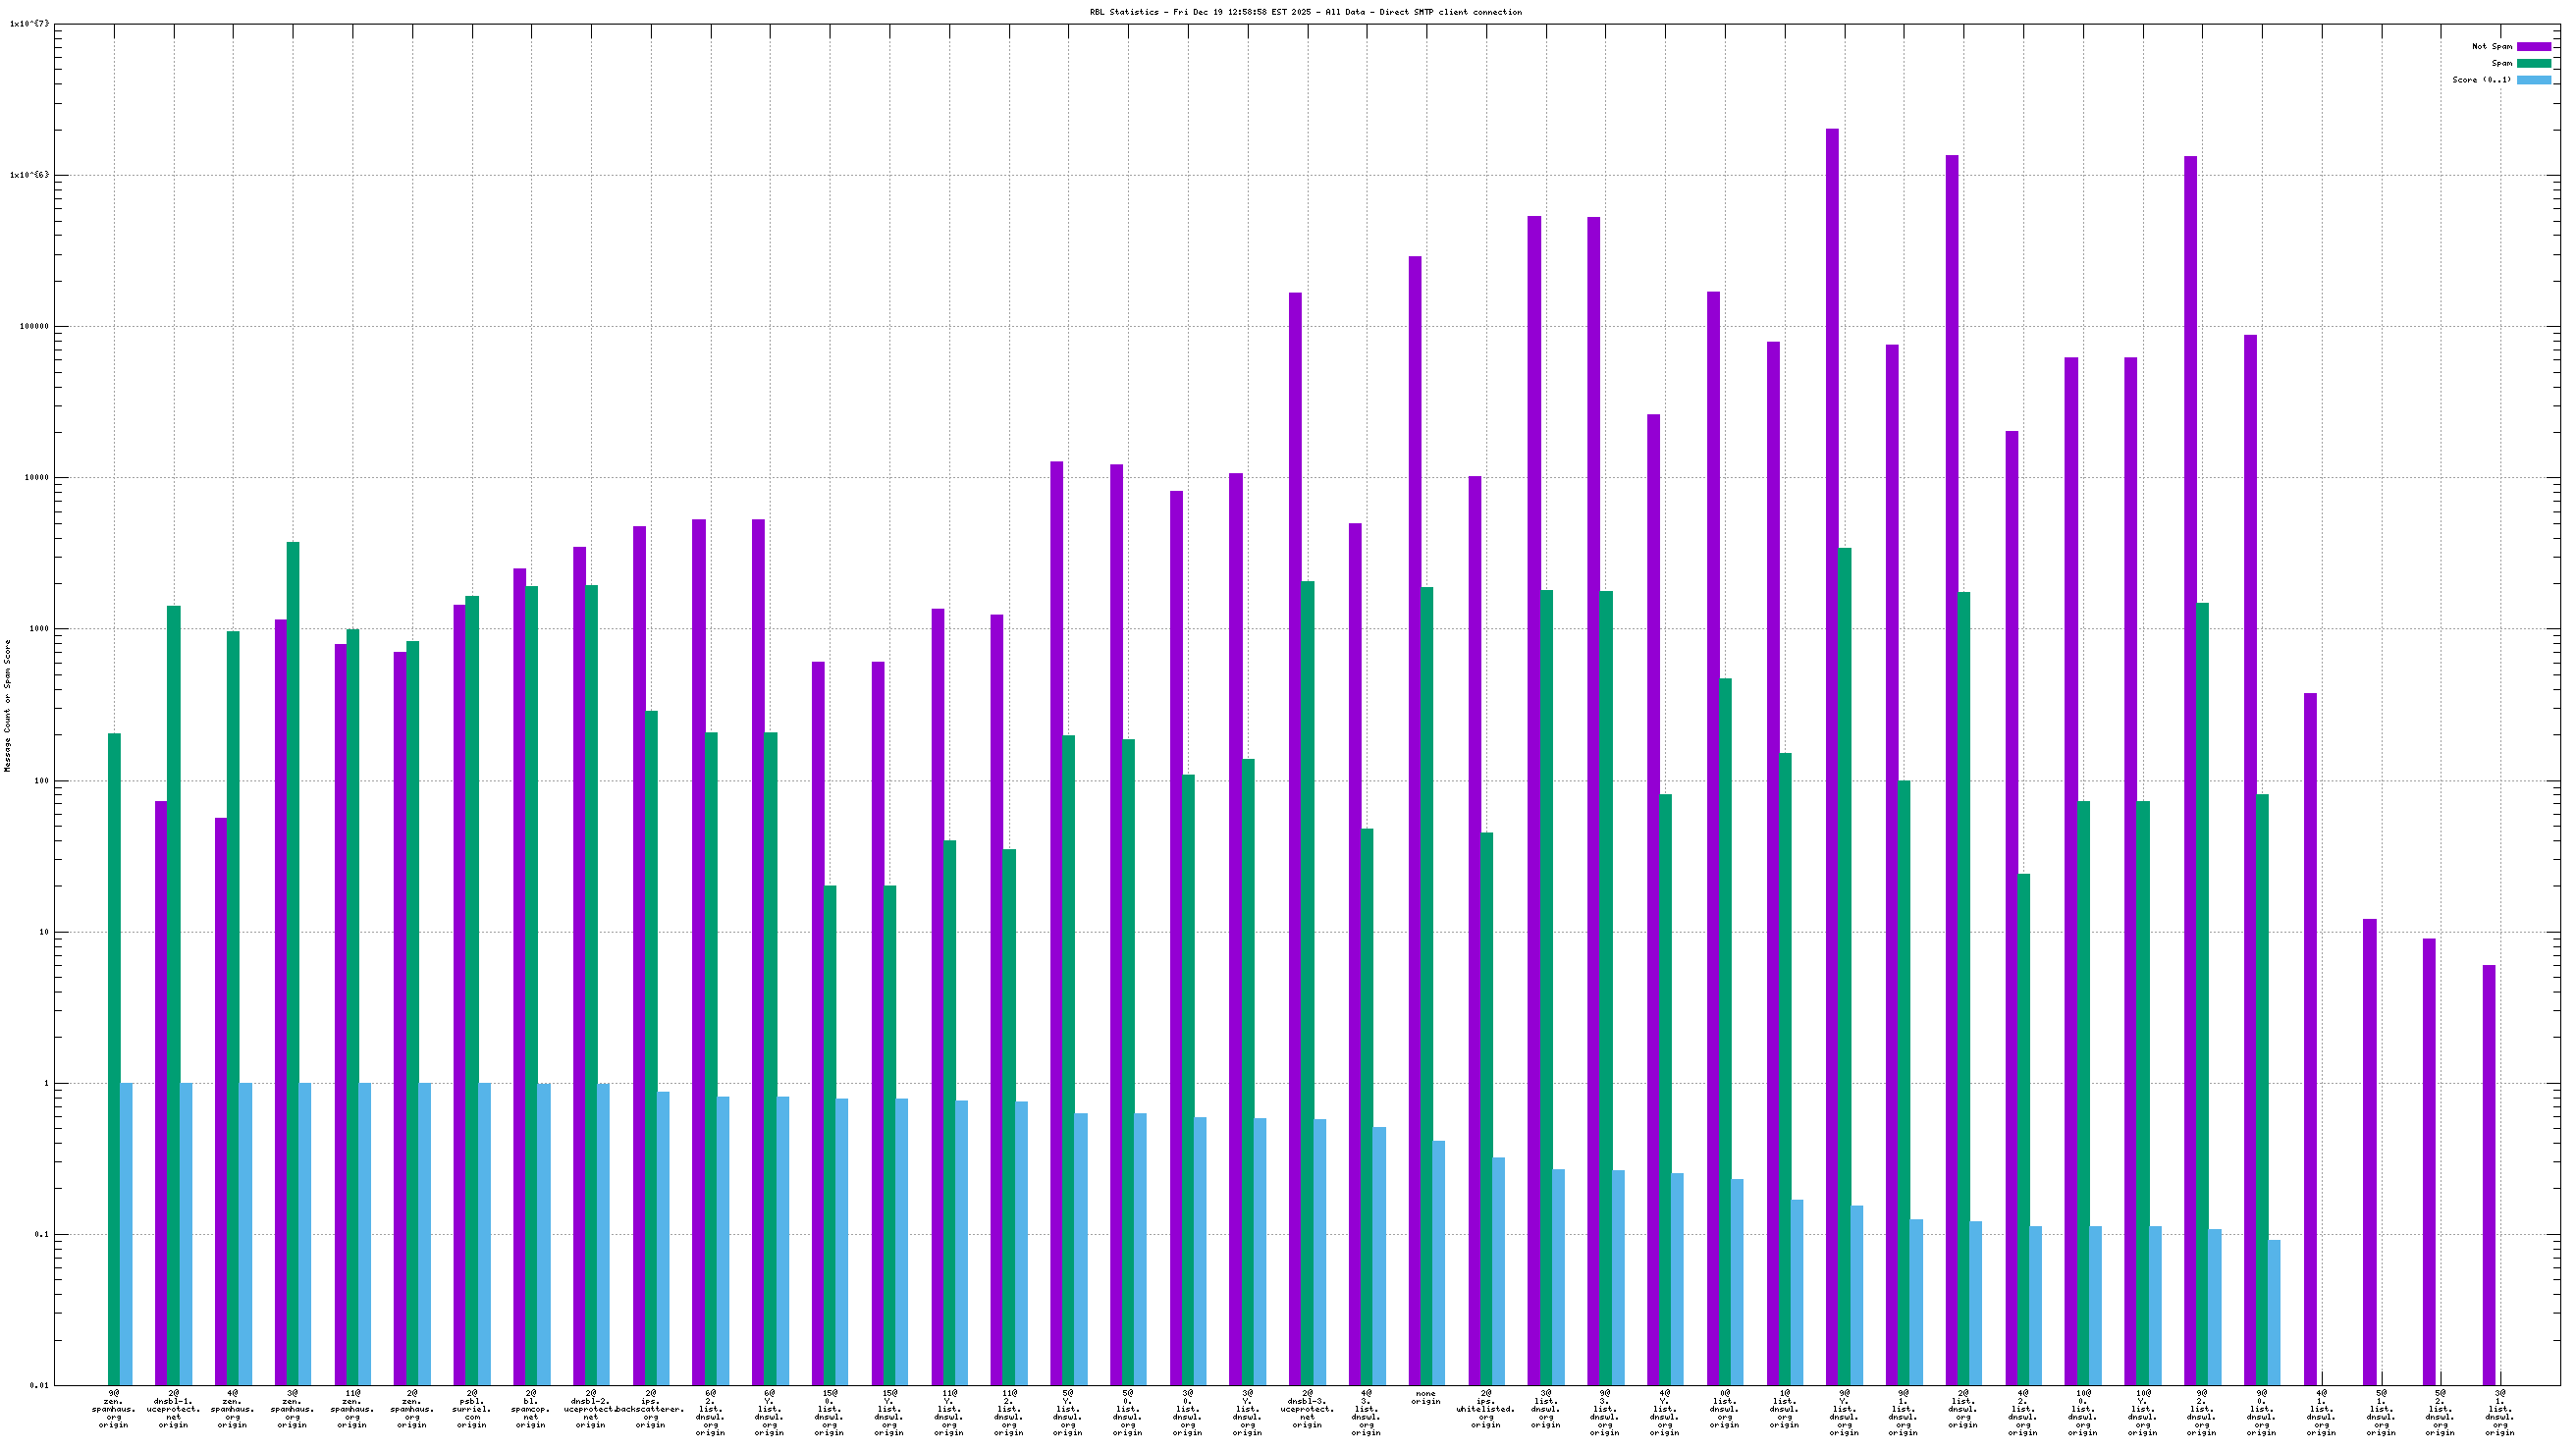Click the 'ips.backscatterer.org origin' axis label
The height and width of the screenshot is (1449, 2576).
click(x=650, y=1409)
